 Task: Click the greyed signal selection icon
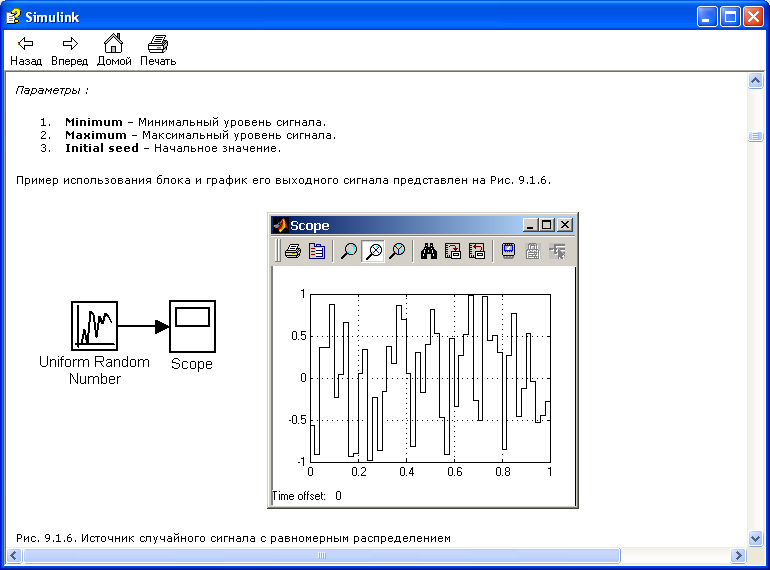pyautogui.click(x=557, y=251)
